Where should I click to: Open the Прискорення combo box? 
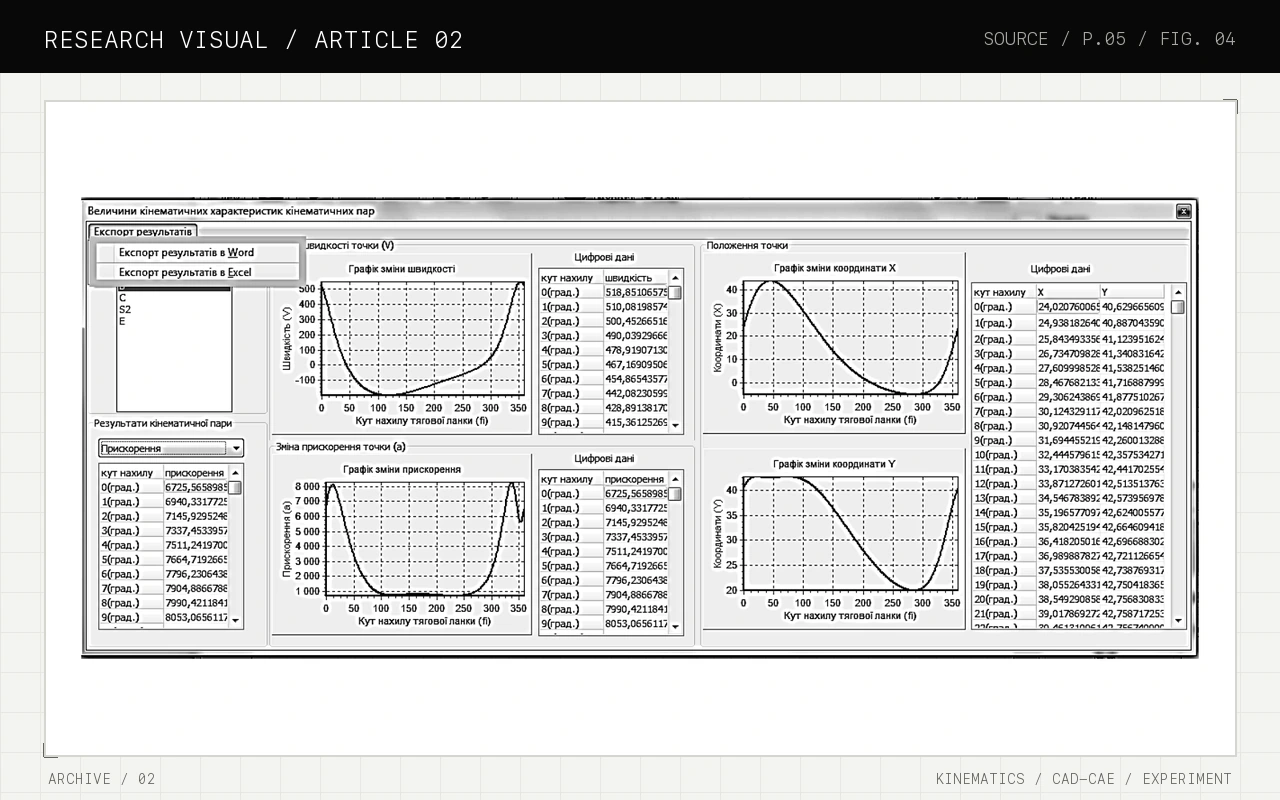click(171, 448)
